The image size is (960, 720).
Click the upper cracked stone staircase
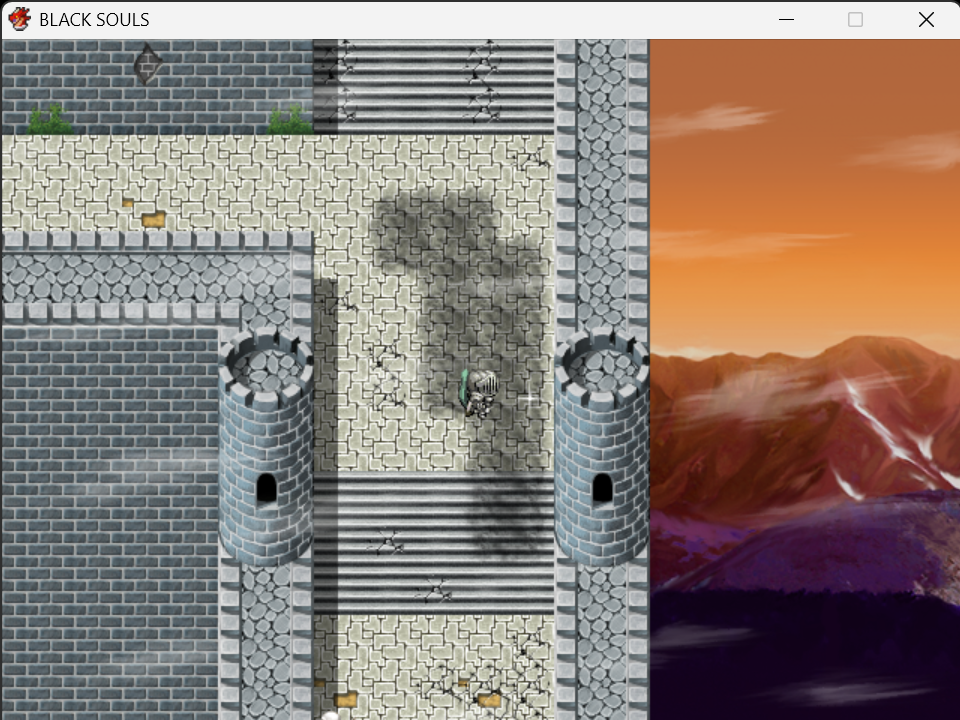433,86
